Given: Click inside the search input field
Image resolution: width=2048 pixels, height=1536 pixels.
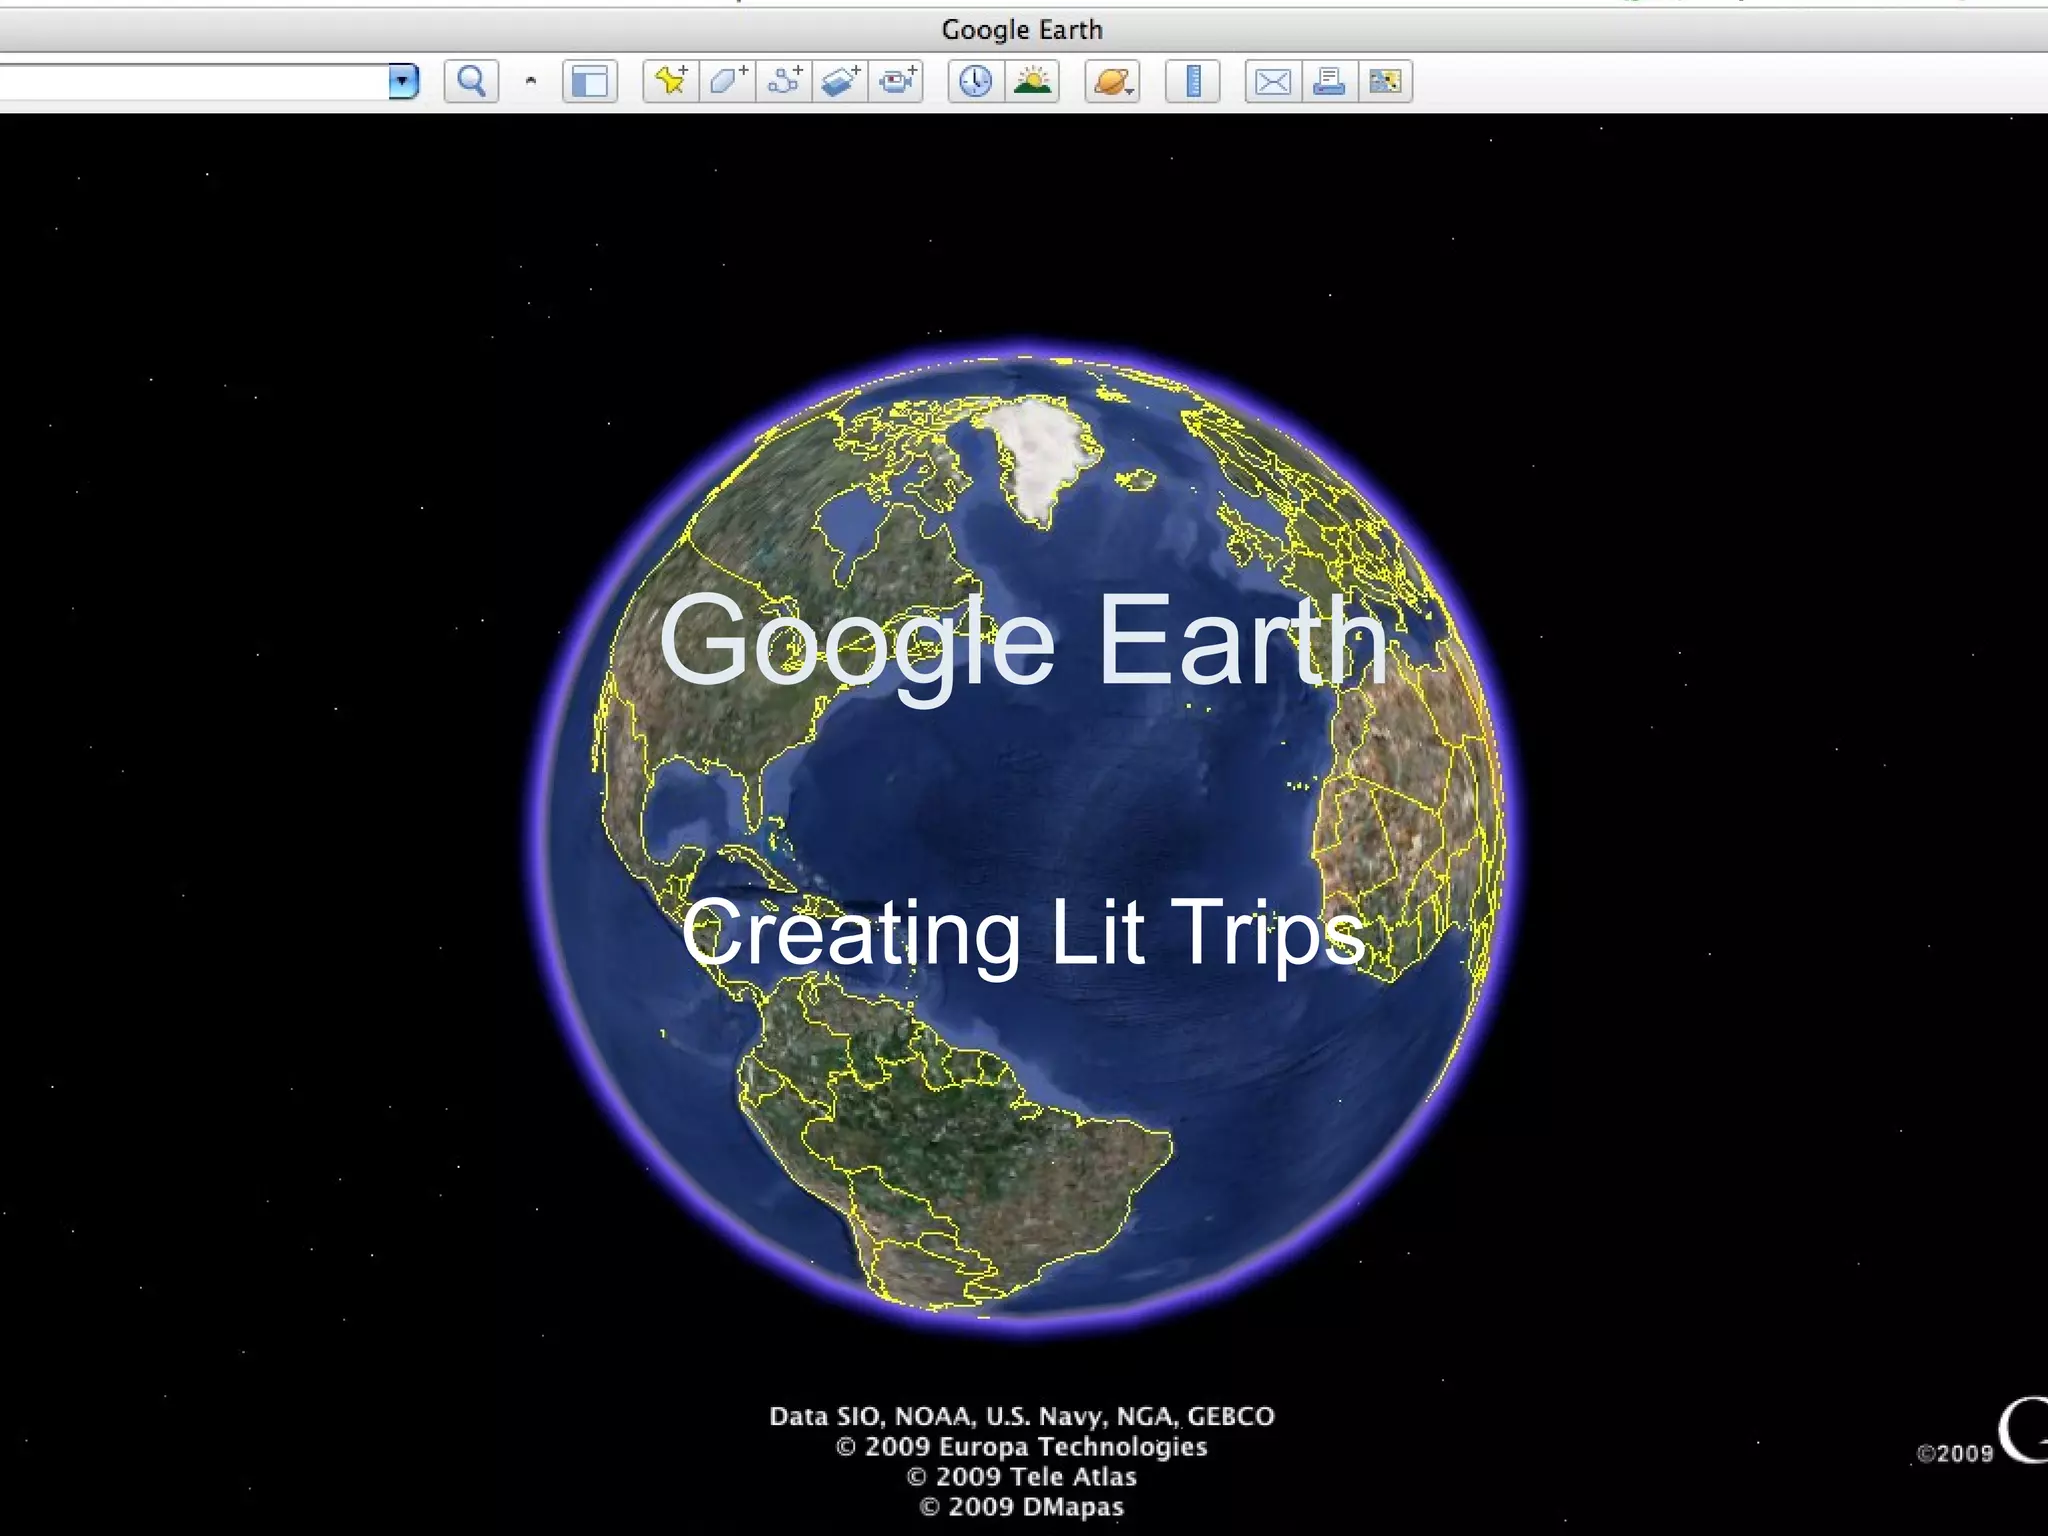Looking at the screenshot, I should click(190, 81).
